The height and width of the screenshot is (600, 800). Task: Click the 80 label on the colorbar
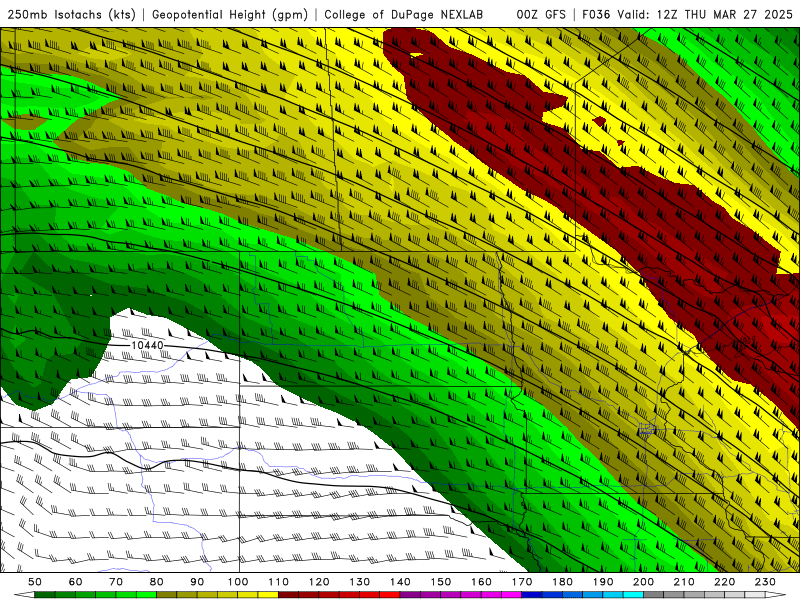click(157, 582)
